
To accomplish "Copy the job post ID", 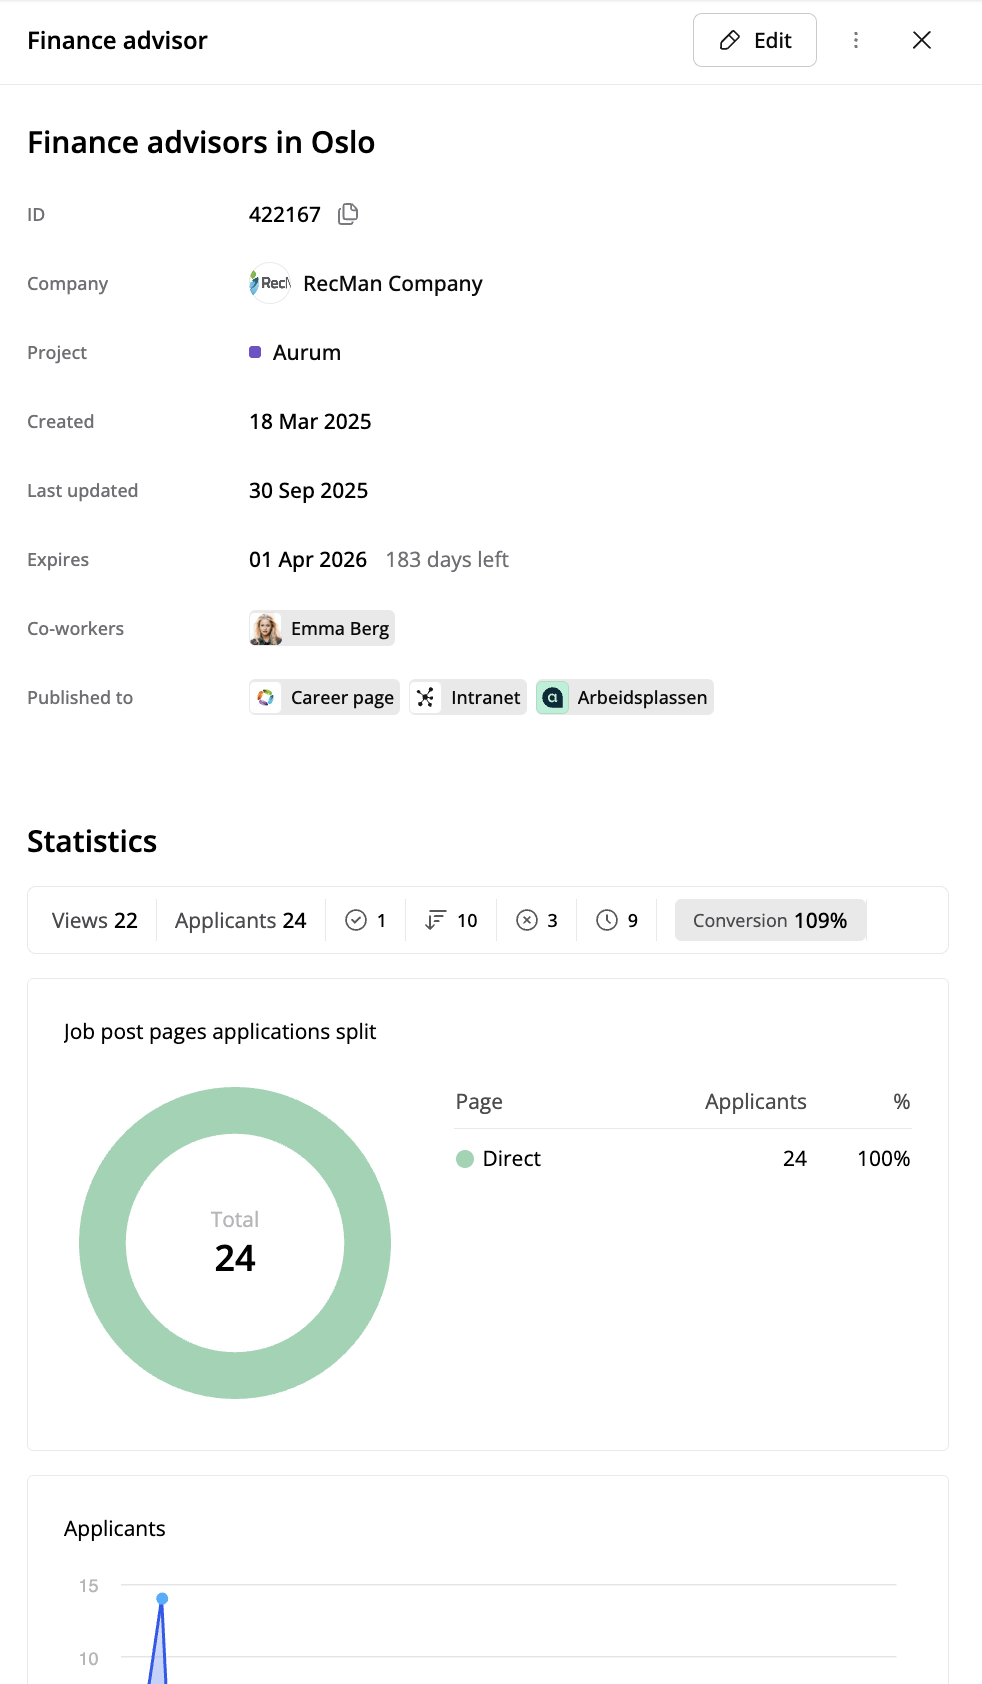I will 348,214.
